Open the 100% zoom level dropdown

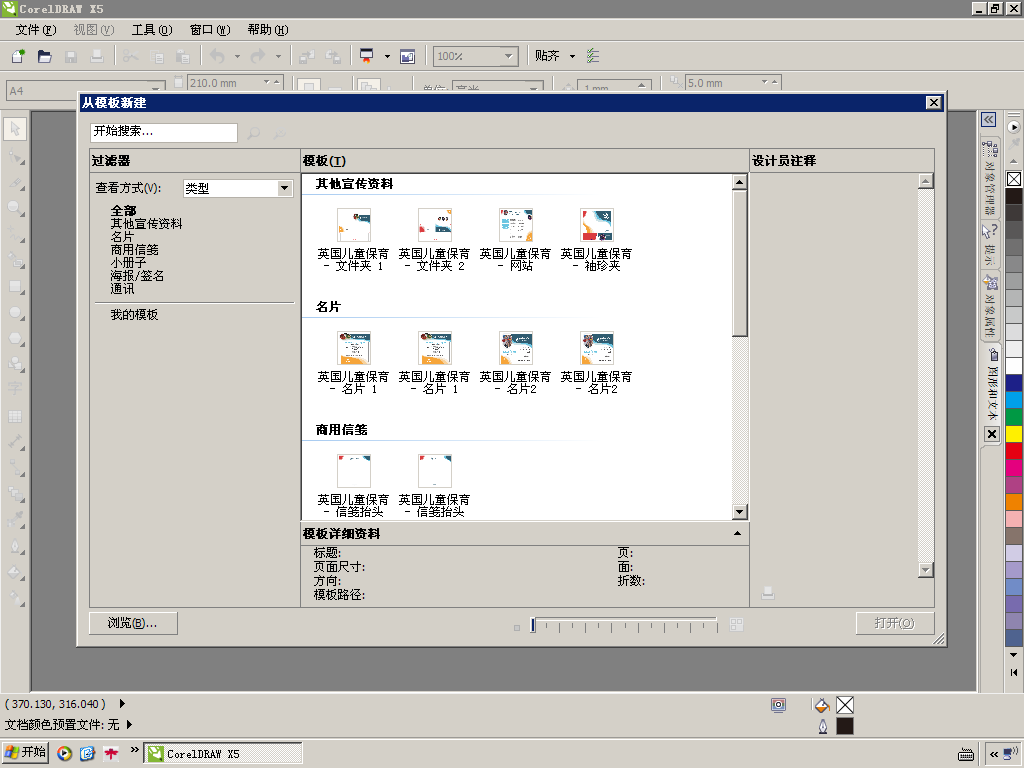point(509,56)
